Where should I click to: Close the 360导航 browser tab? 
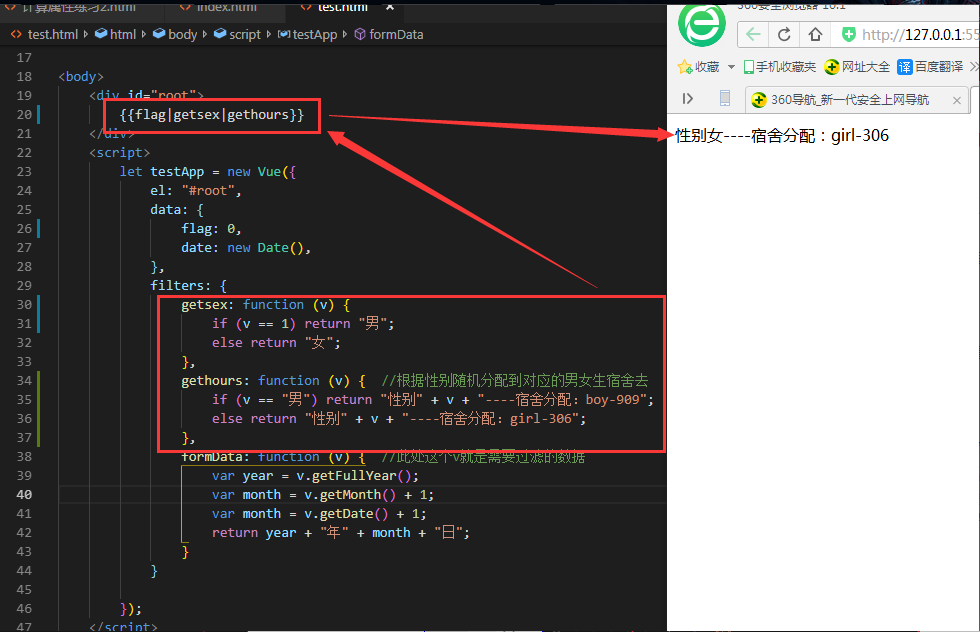point(956,100)
